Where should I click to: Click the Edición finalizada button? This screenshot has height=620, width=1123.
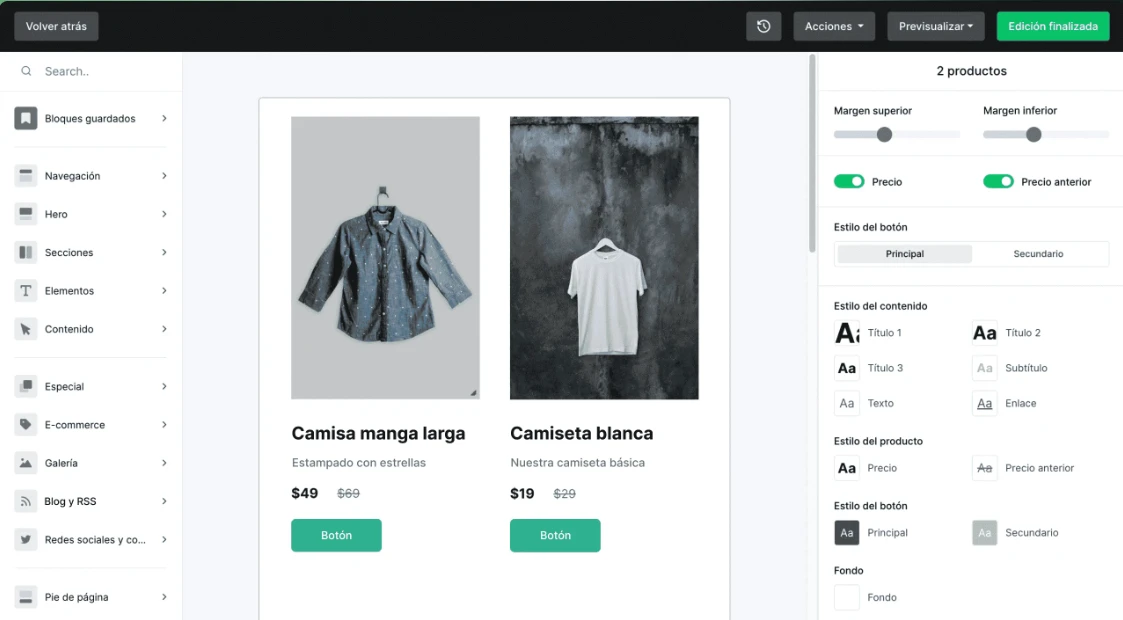(1052, 27)
